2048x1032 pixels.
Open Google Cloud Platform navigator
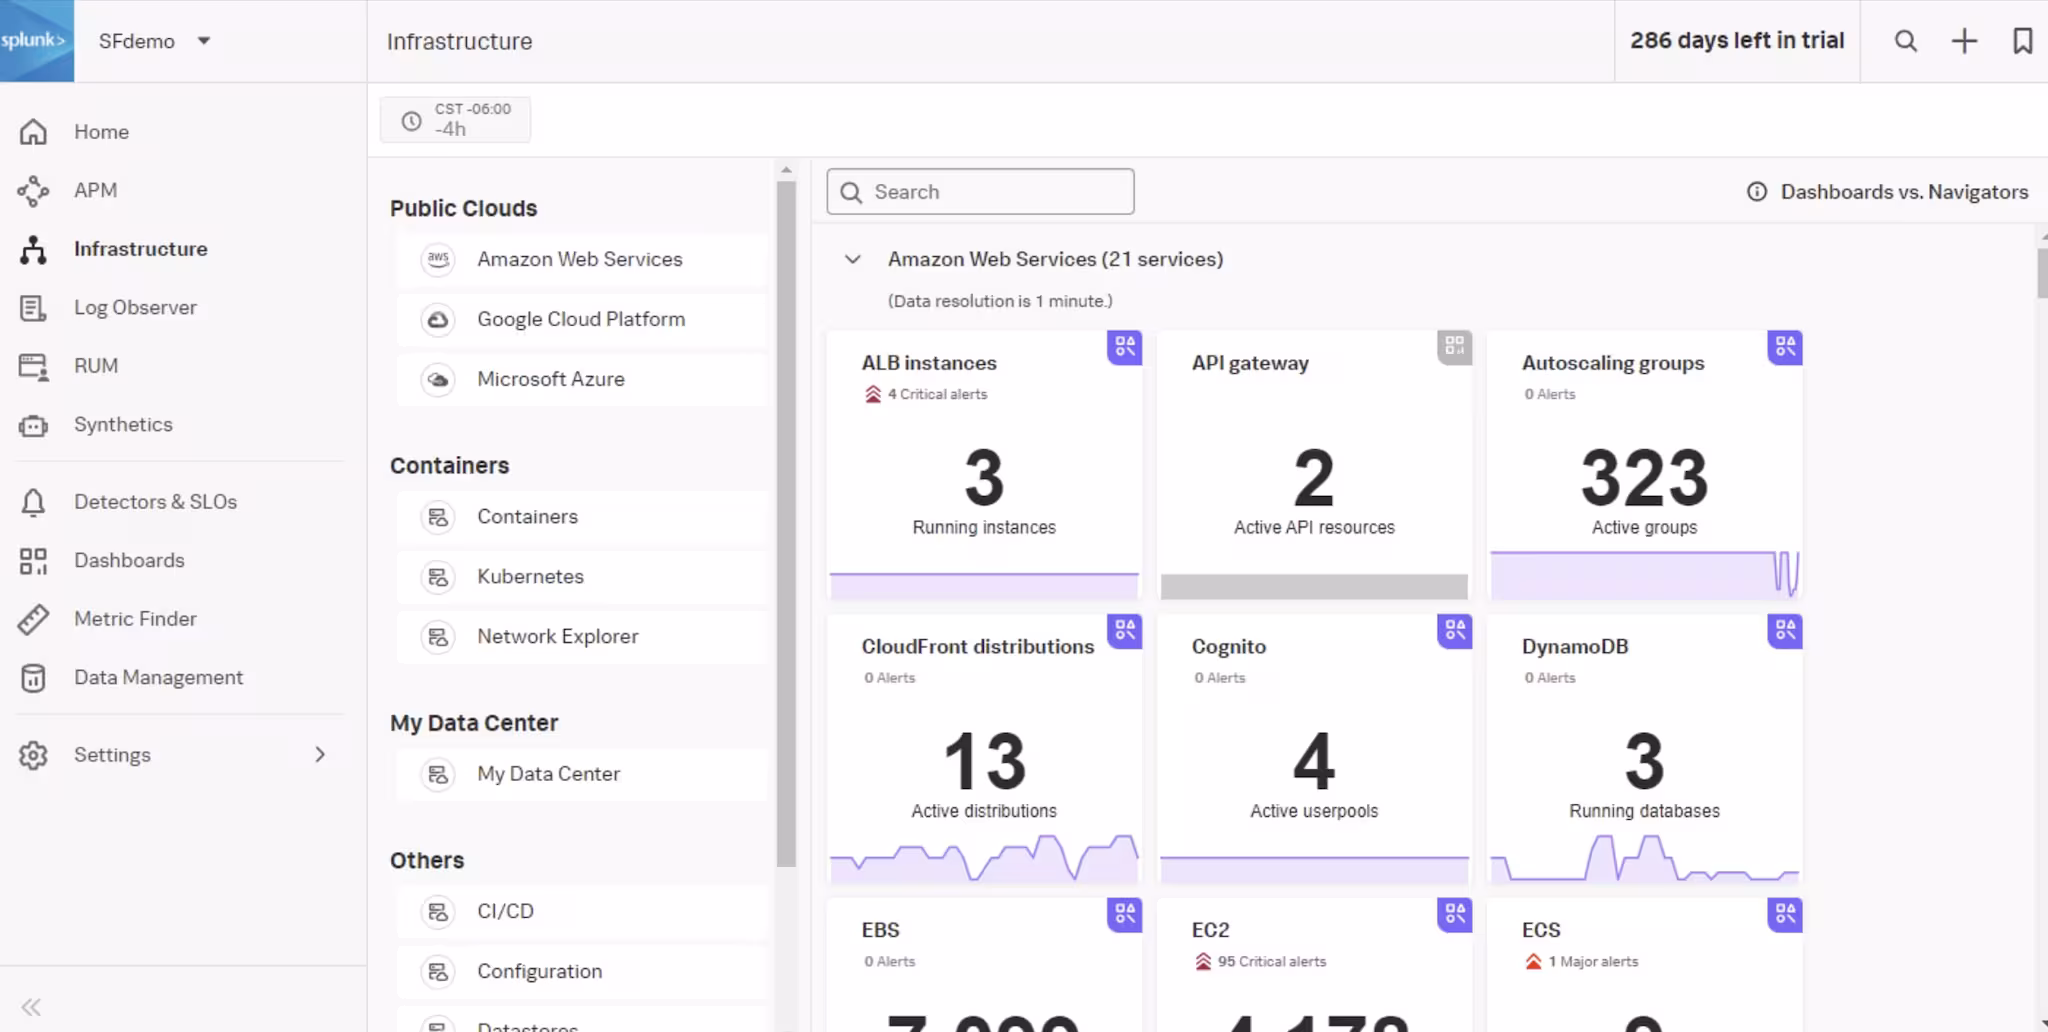[580, 320]
